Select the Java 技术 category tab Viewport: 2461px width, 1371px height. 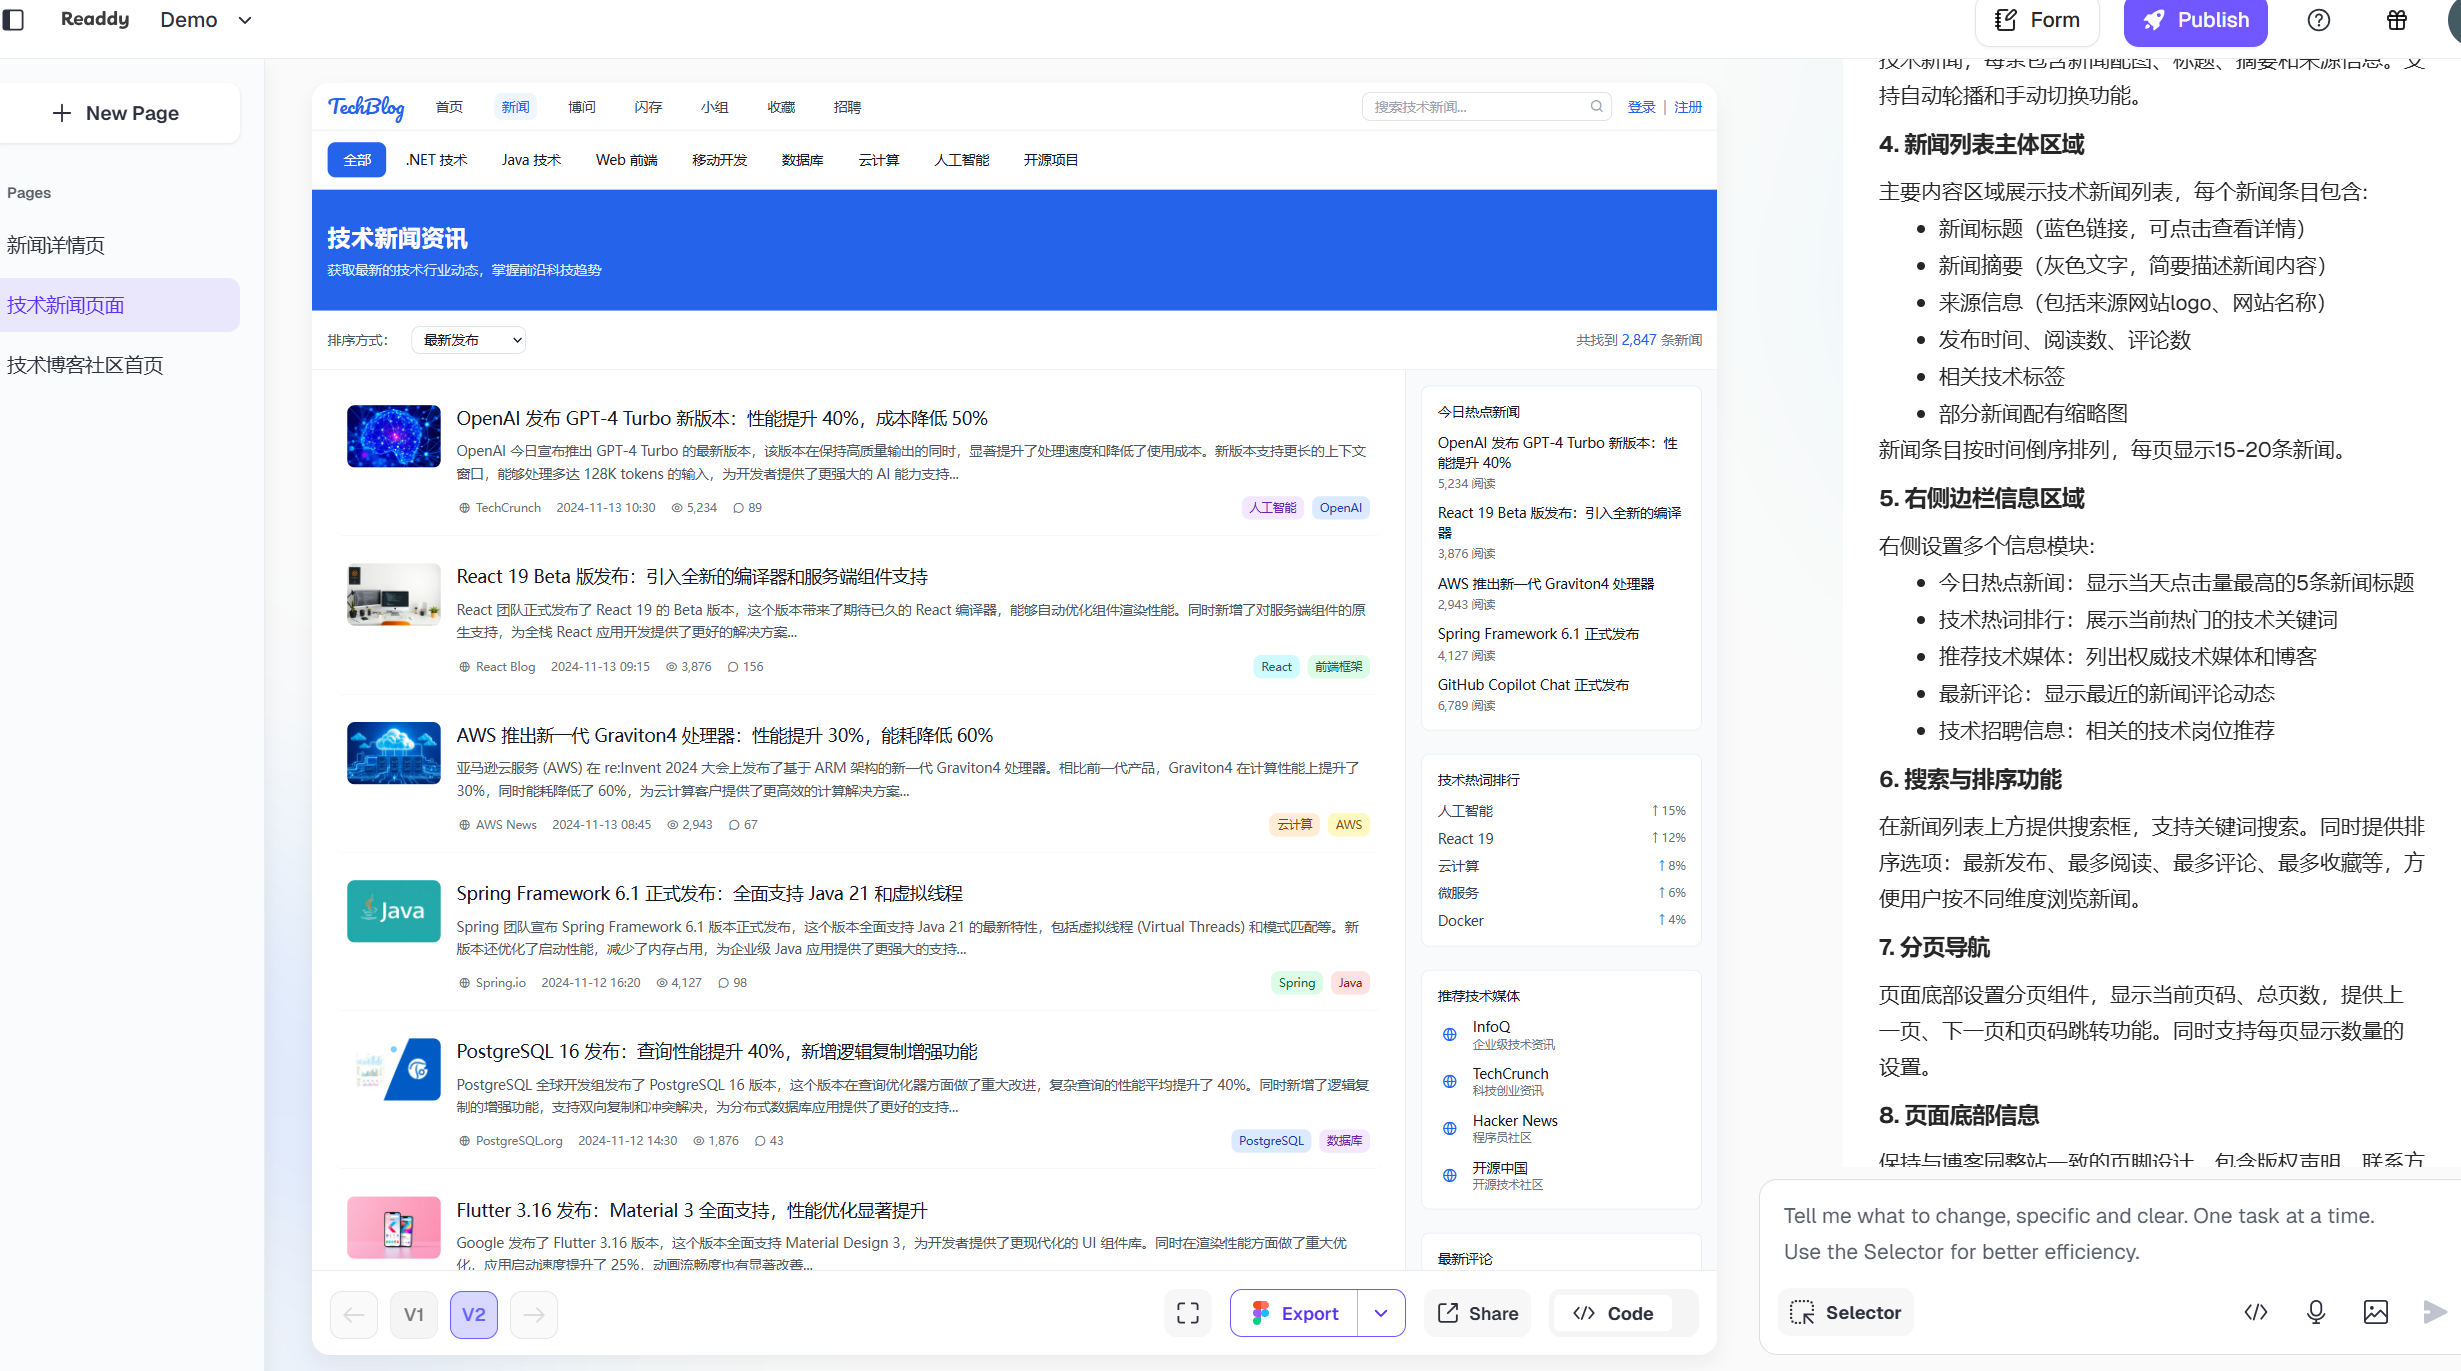[531, 160]
